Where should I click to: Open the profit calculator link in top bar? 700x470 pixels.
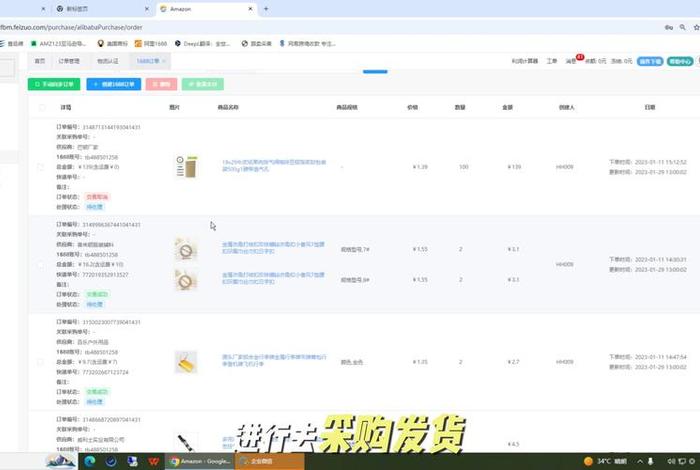[x=525, y=61]
